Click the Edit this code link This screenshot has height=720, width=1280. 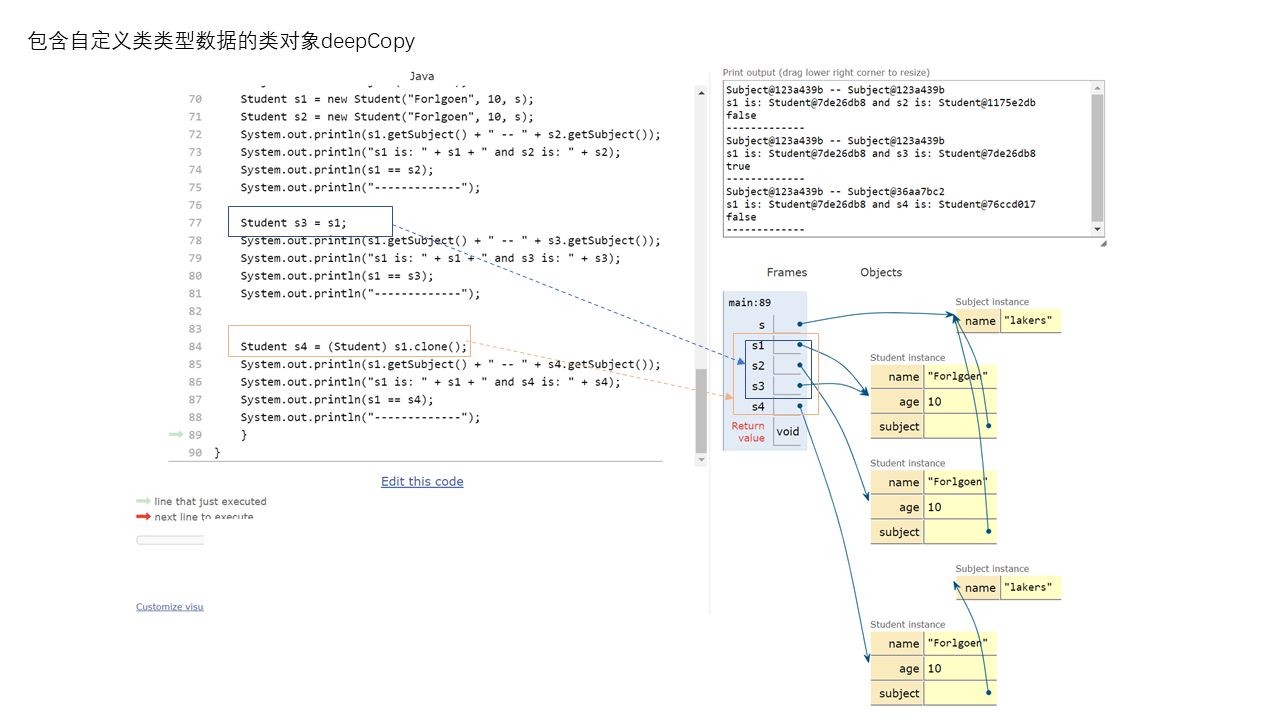pyautogui.click(x=422, y=482)
